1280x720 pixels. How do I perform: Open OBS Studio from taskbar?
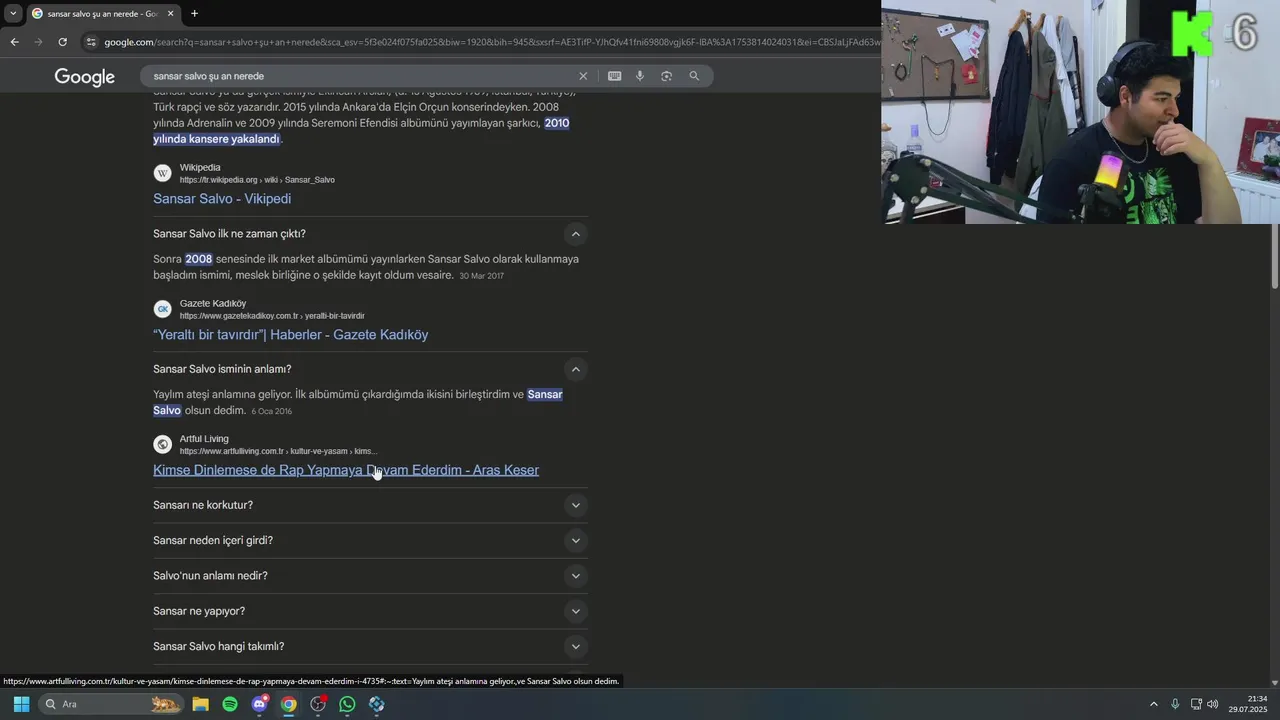point(318,704)
